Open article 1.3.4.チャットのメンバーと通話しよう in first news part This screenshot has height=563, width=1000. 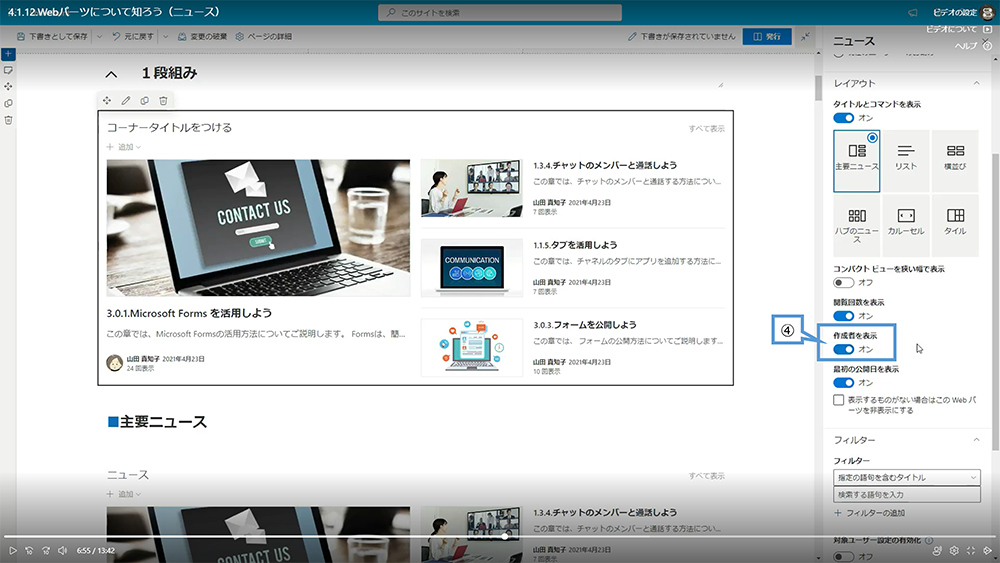pos(605,165)
